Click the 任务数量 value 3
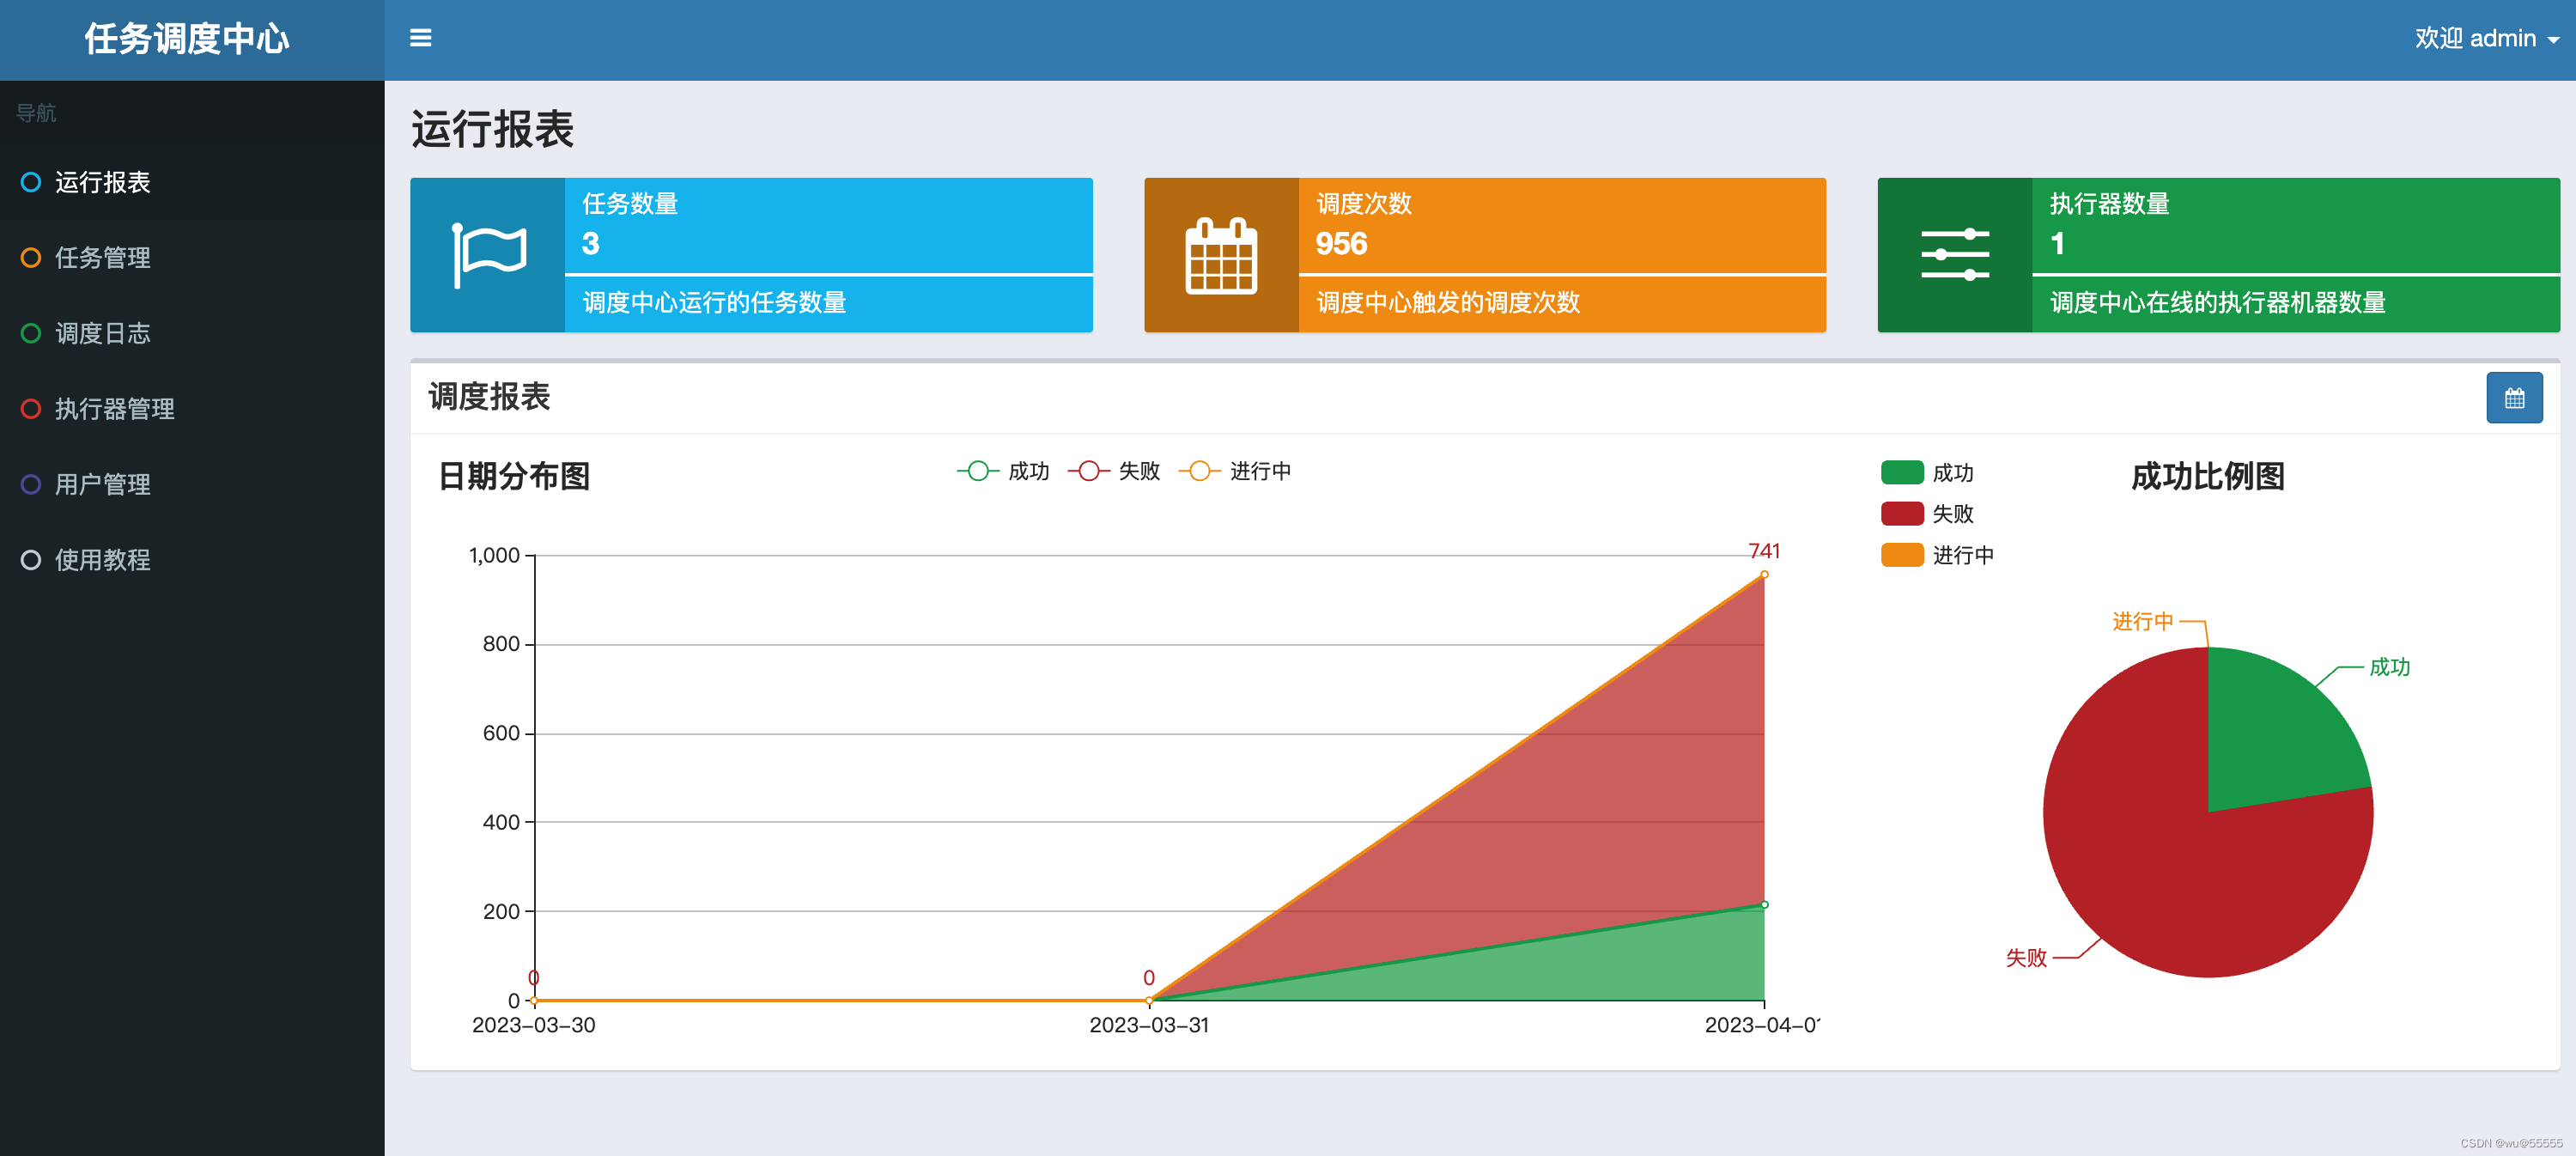Image resolution: width=2576 pixels, height=1156 pixels. point(591,244)
